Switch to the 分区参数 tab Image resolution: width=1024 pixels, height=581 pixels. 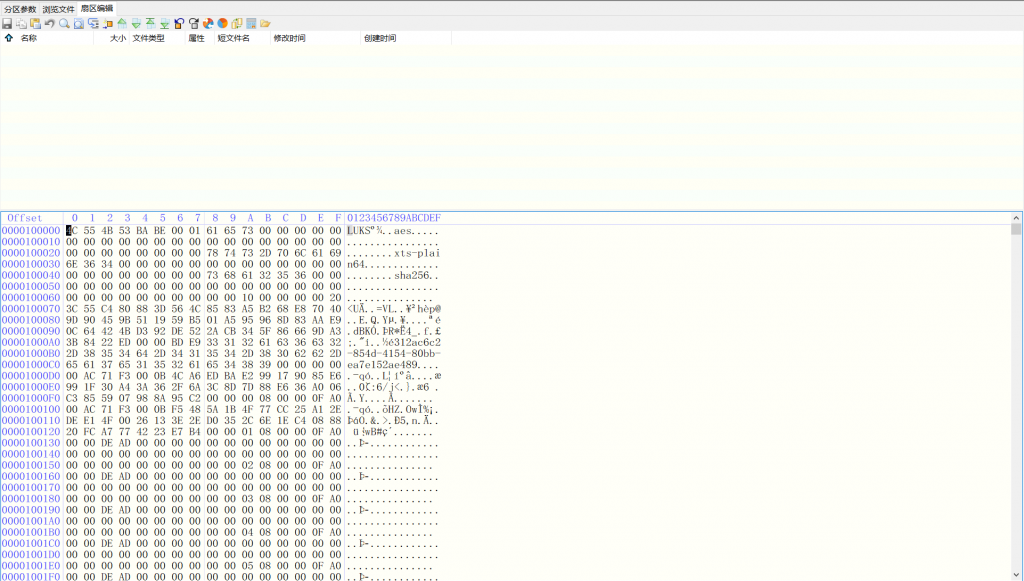[x=20, y=9]
